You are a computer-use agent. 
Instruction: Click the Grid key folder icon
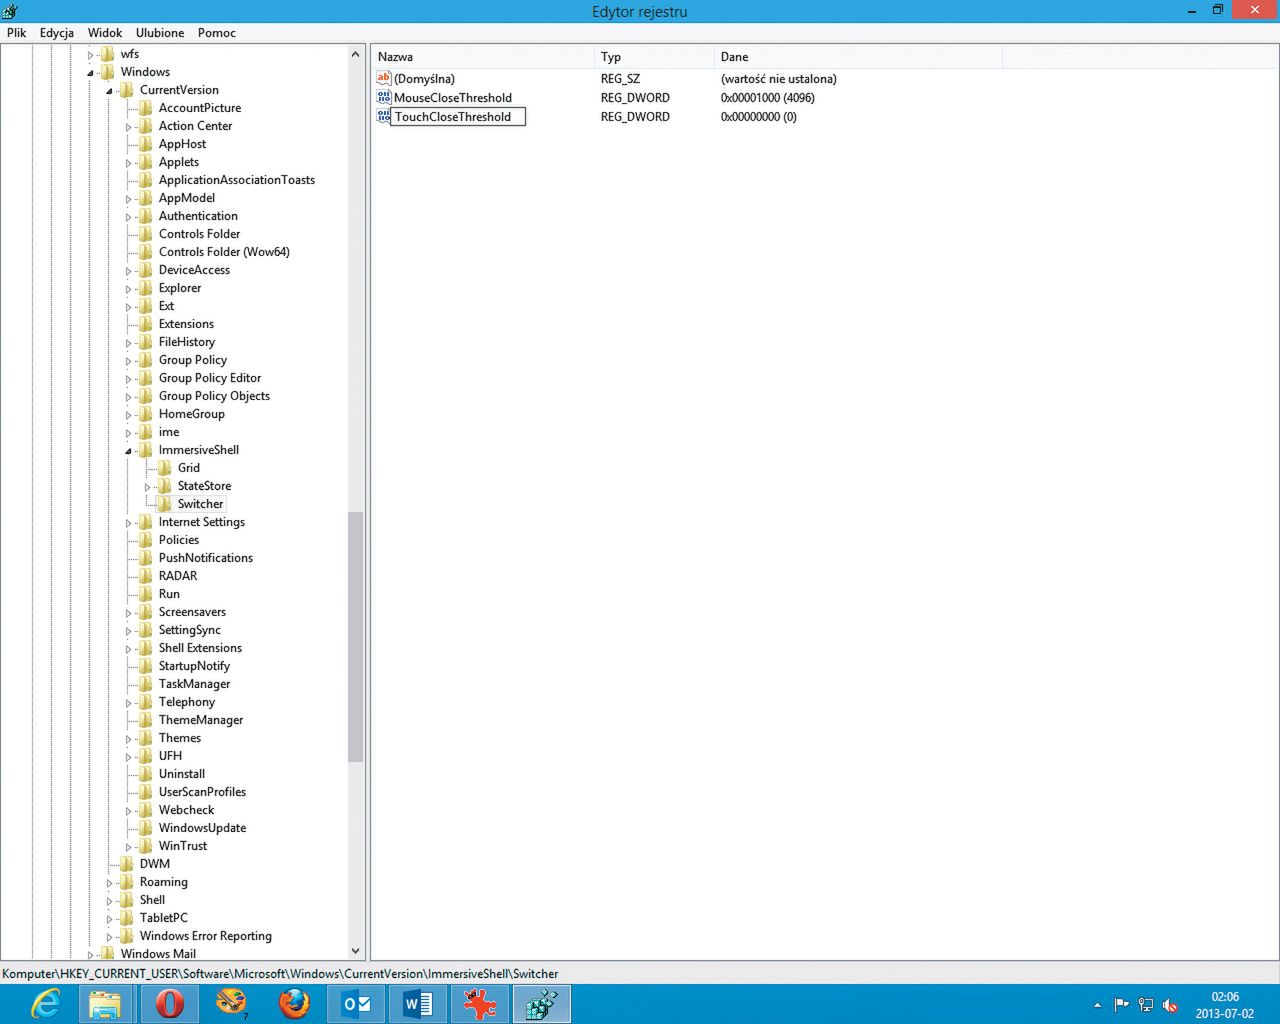tap(165, 468)
